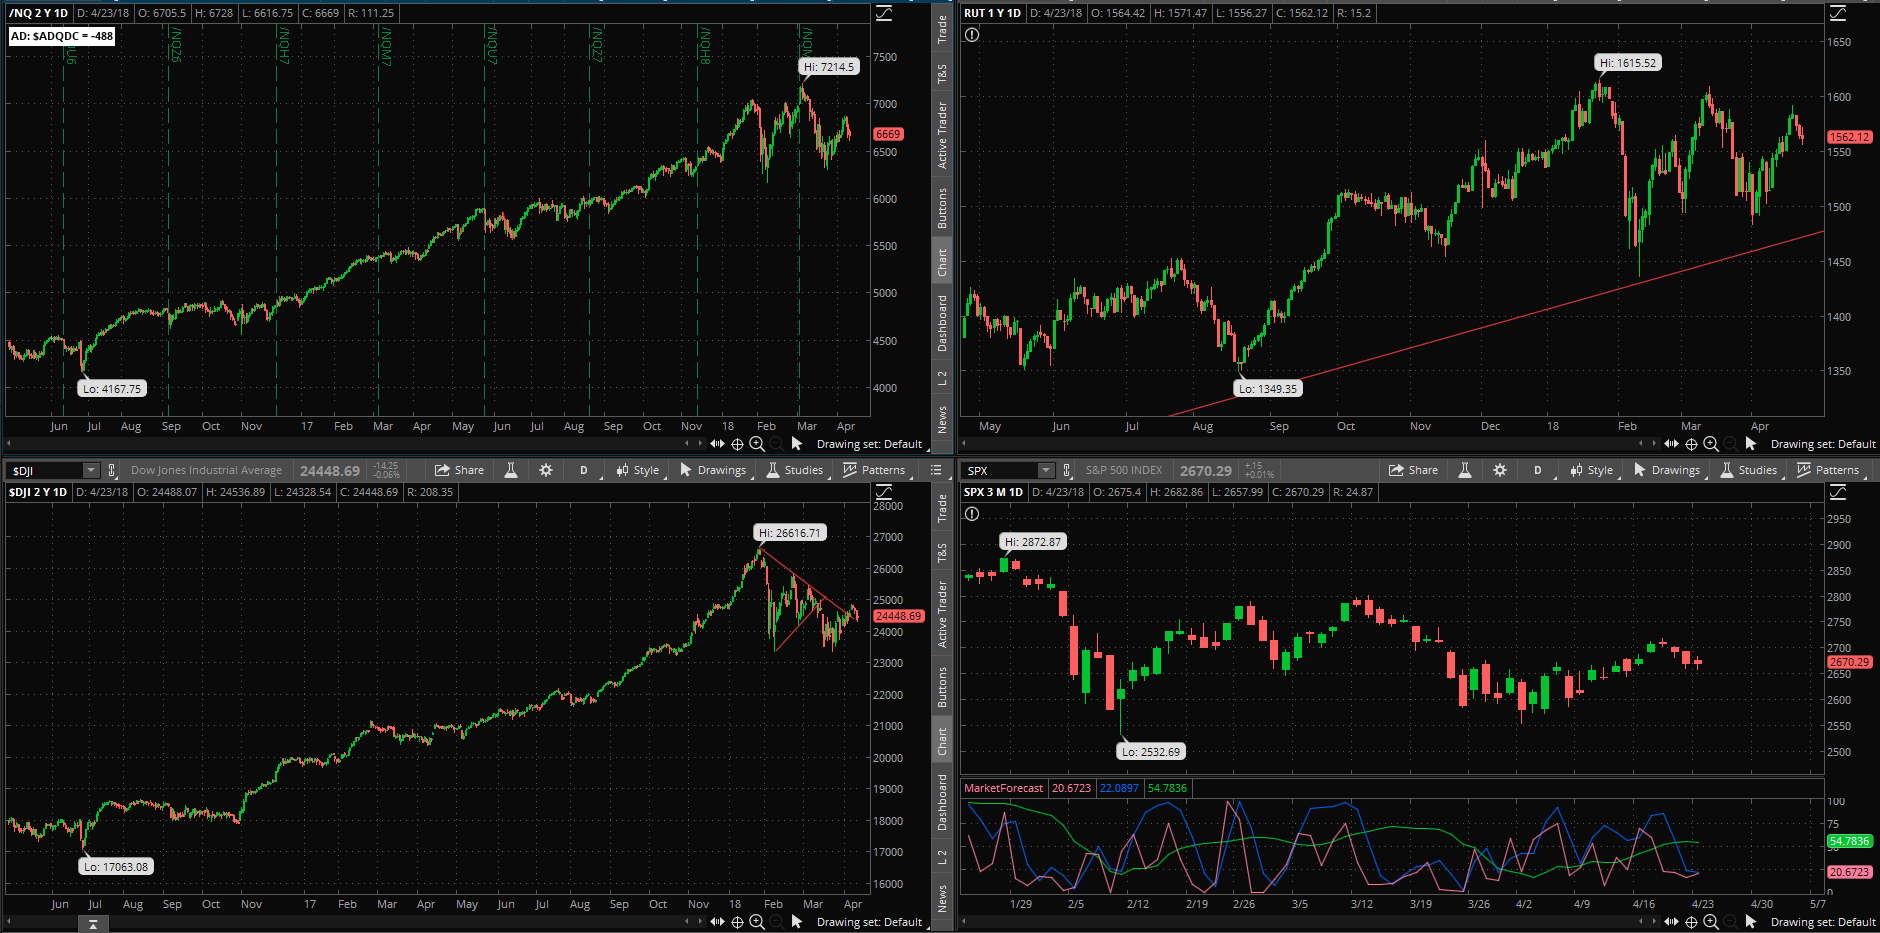Select the Buttons tab on upper sidebar

click(x=942, y=208)
